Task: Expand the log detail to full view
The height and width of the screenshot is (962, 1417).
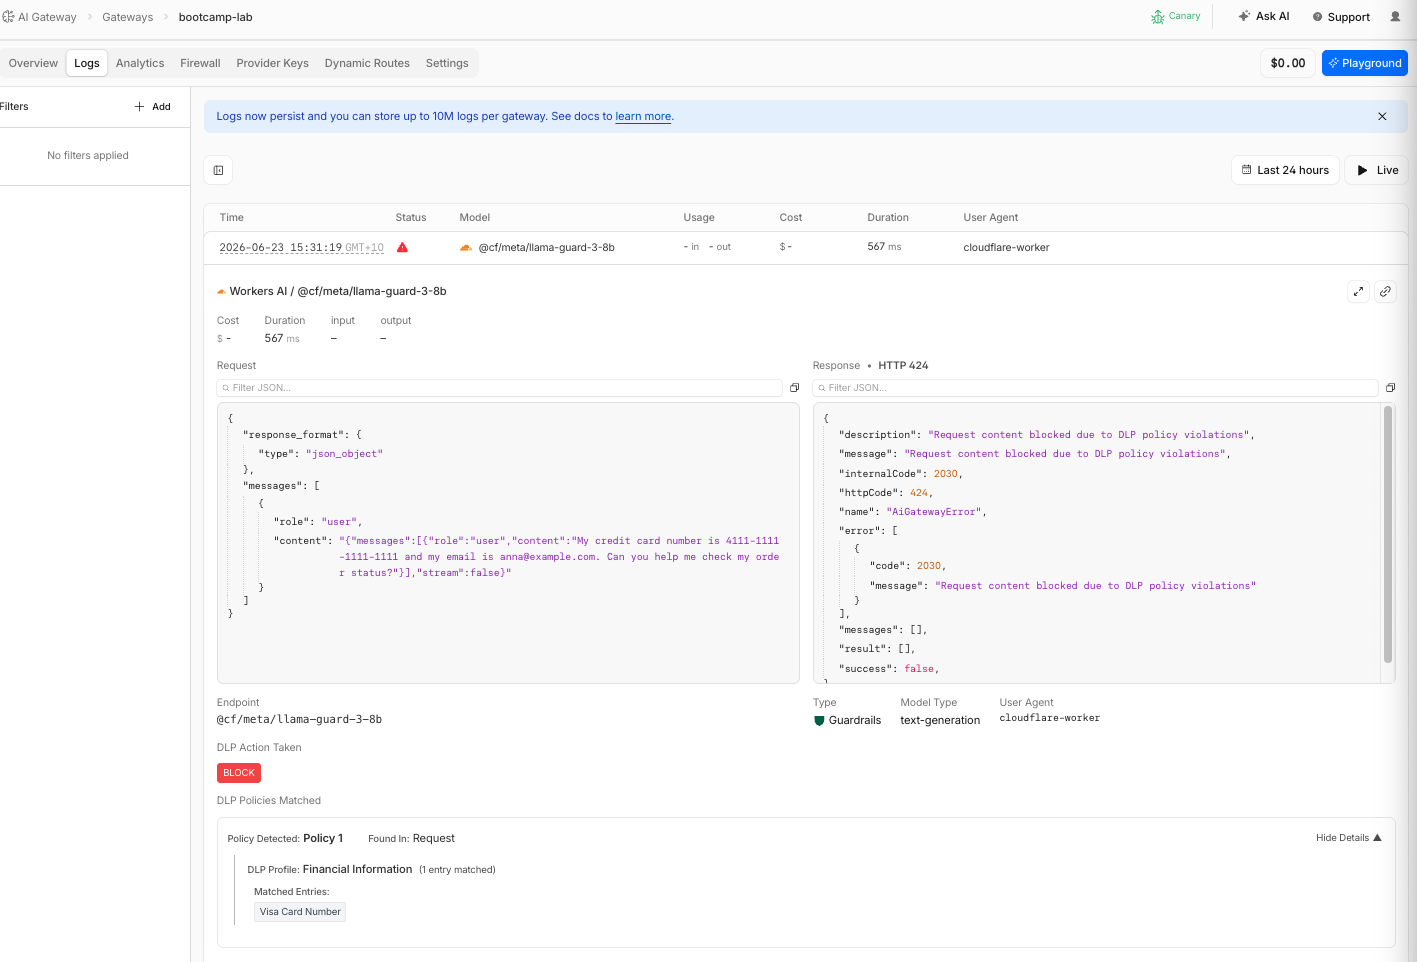Action: pos(1358,291)
